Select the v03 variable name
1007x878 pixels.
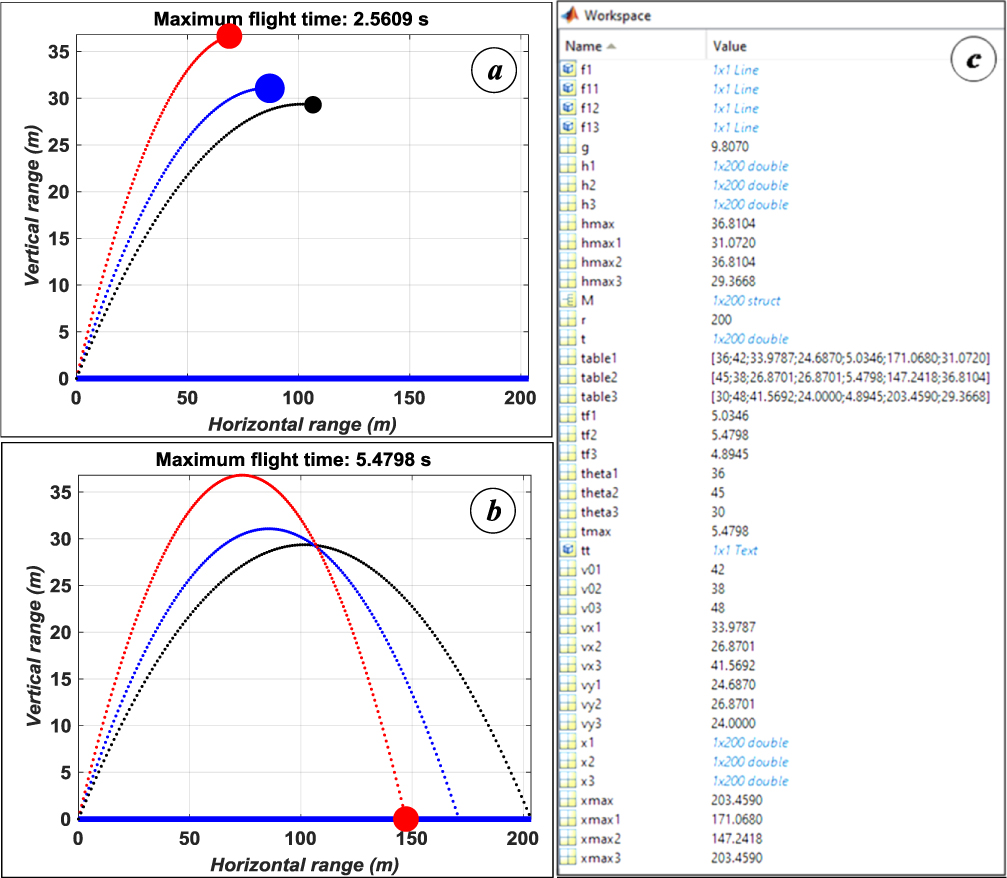pos(591,608)
